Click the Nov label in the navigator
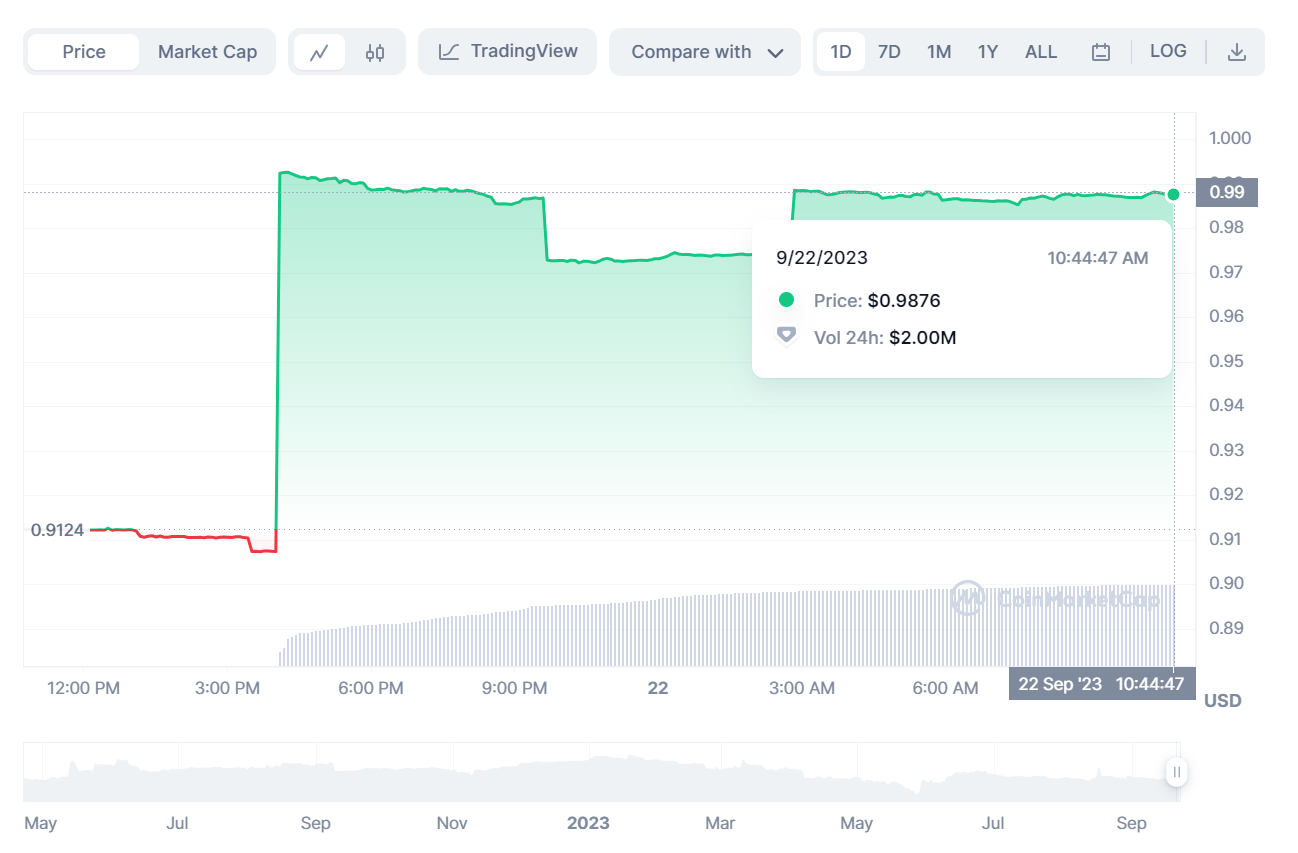1298x853 pixels. 452,823
